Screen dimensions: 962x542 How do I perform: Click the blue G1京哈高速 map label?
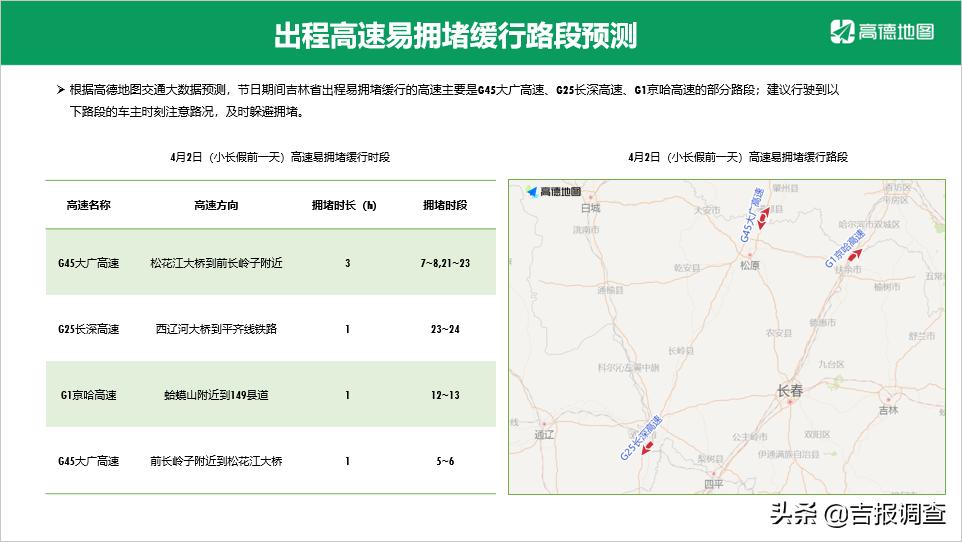point(844,249)
